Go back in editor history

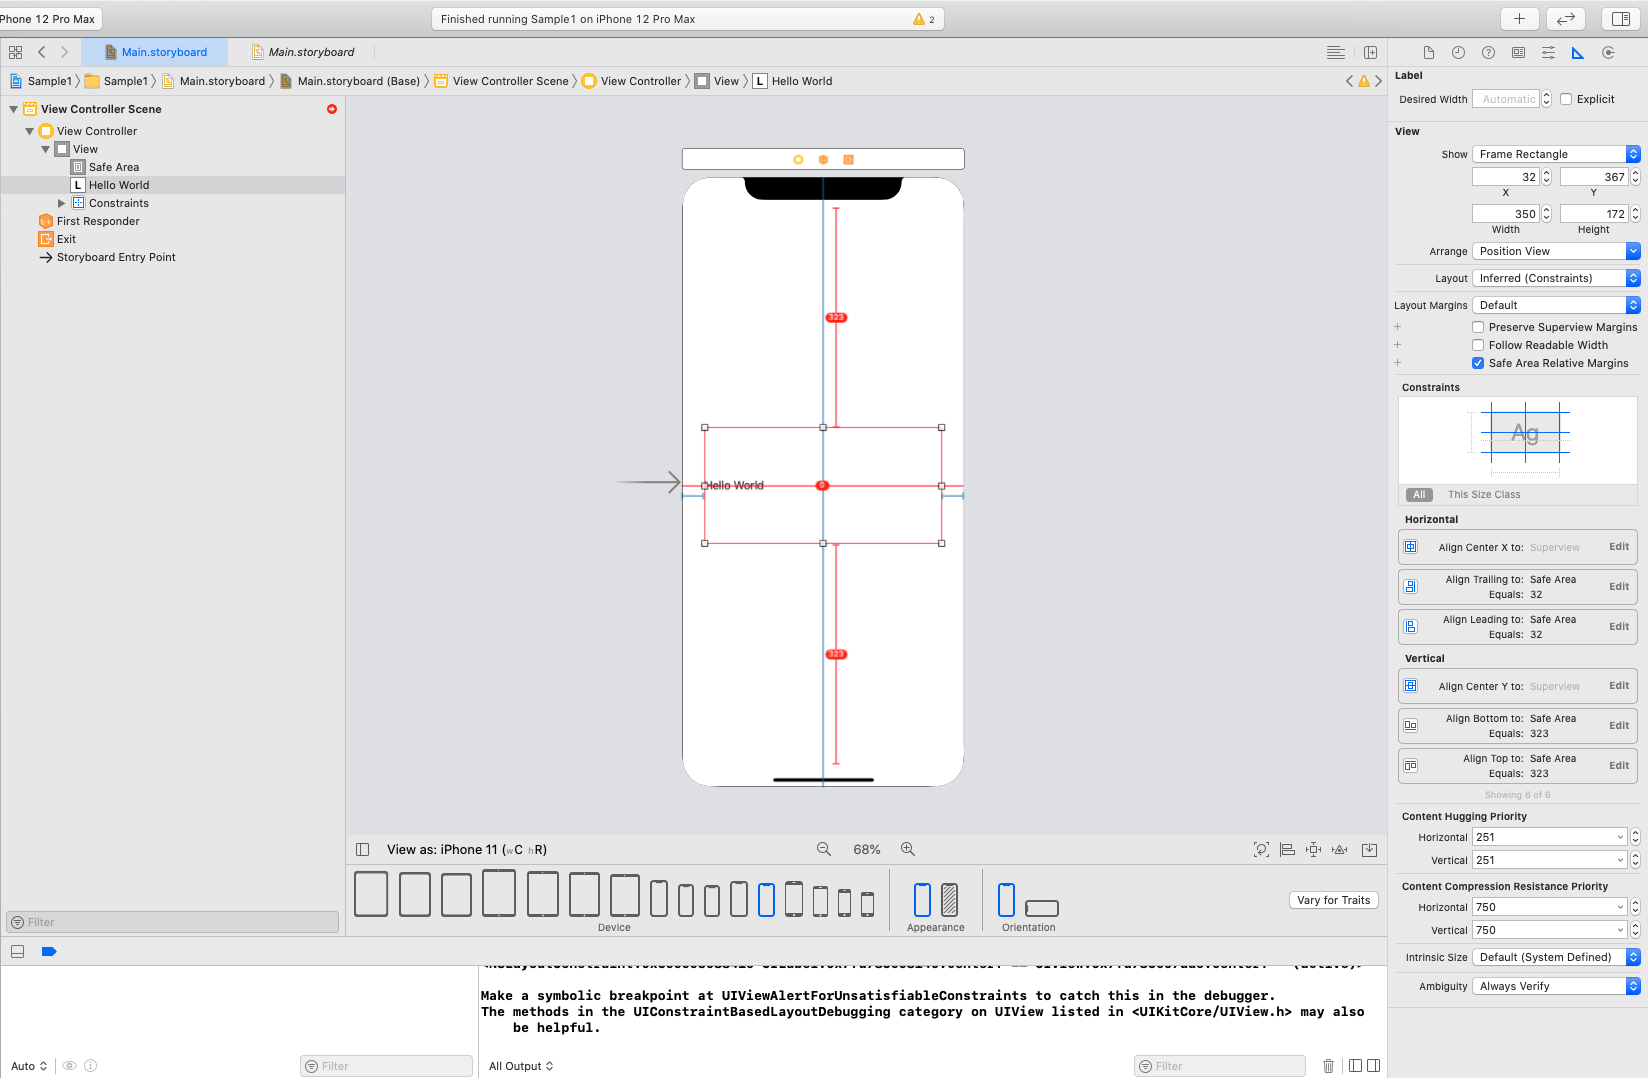tap(41, 52)
